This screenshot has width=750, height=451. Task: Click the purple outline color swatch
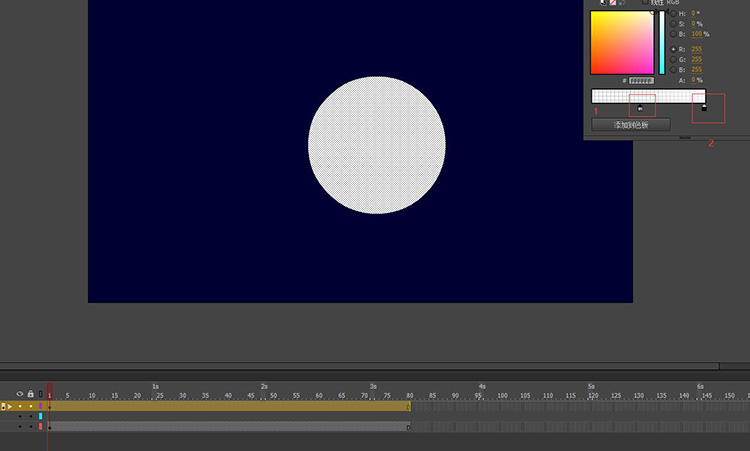[41, 406]
